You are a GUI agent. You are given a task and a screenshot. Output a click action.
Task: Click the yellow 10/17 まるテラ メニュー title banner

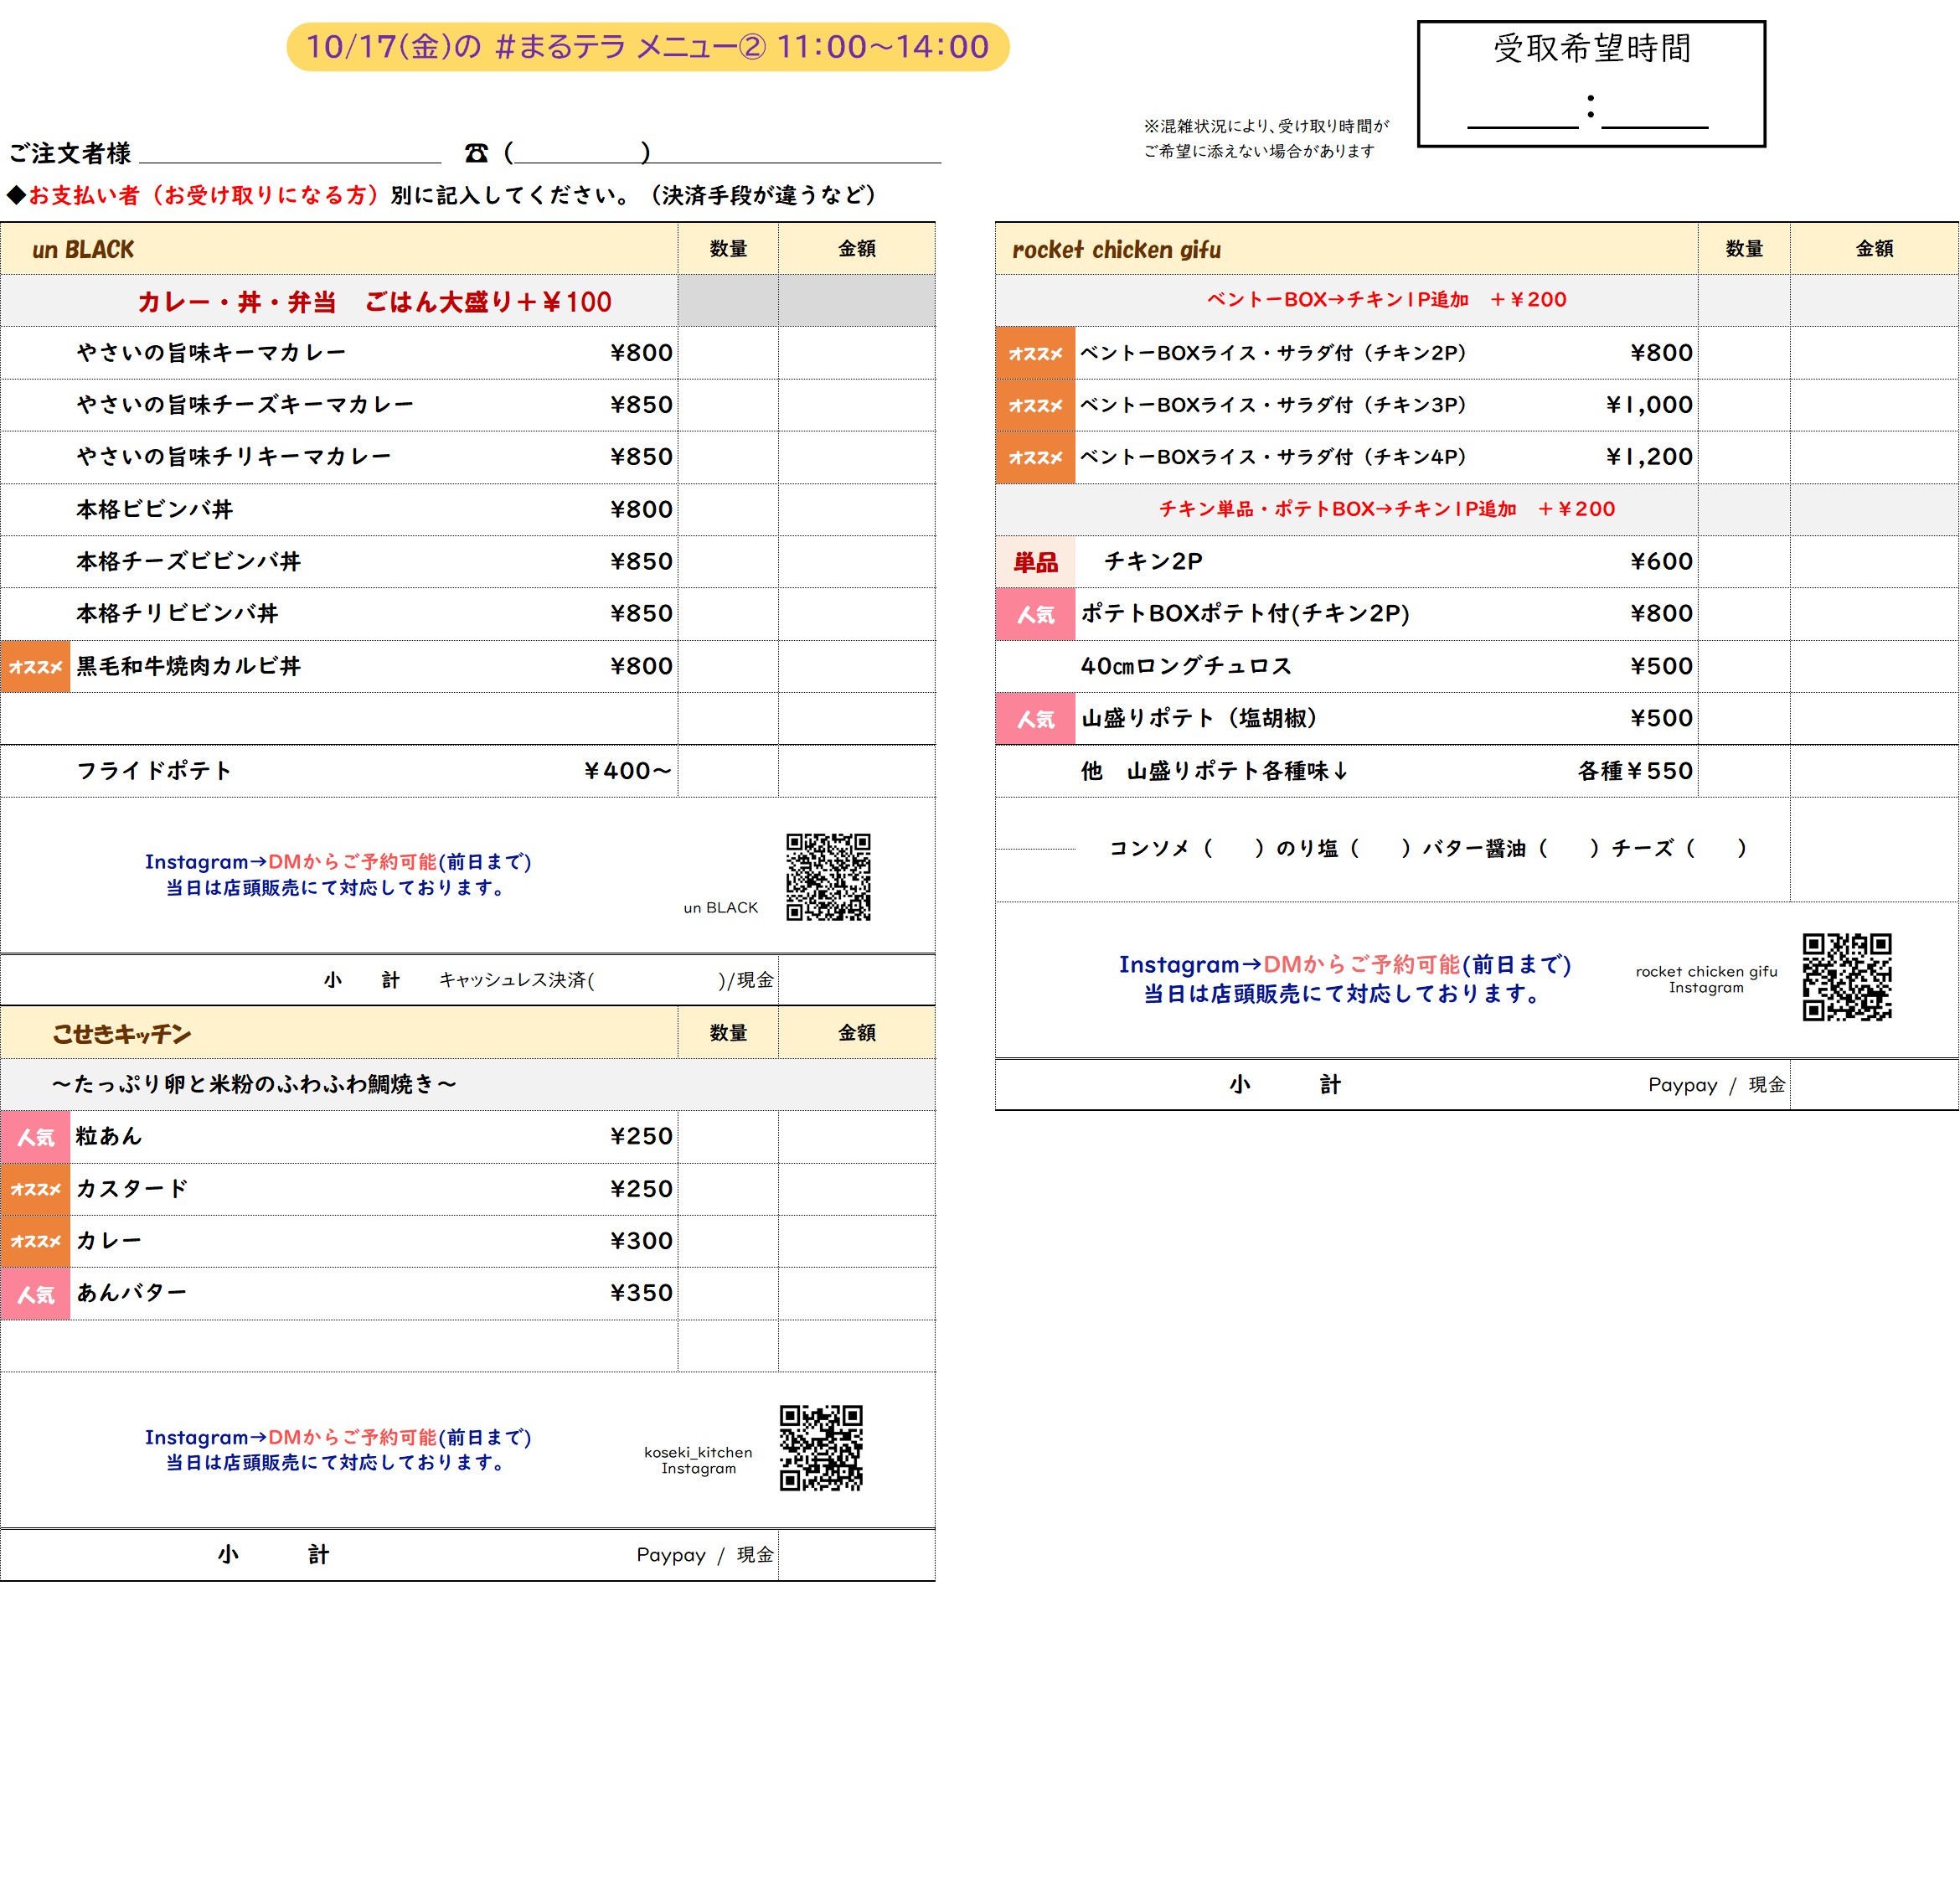647,47
